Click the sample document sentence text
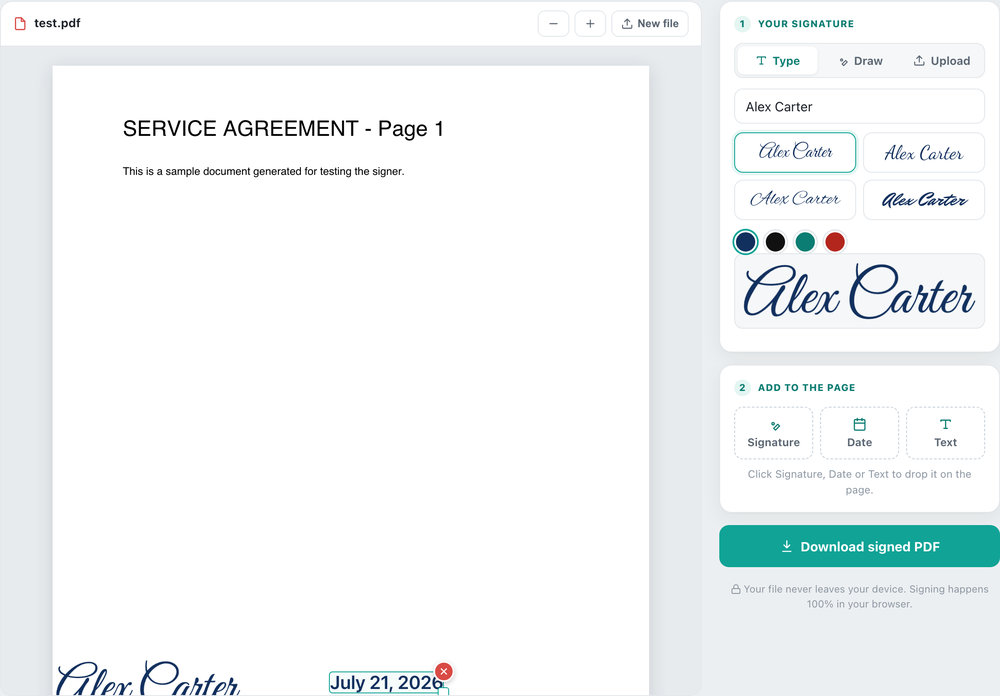1000x696 pixels. pos(263,171)
